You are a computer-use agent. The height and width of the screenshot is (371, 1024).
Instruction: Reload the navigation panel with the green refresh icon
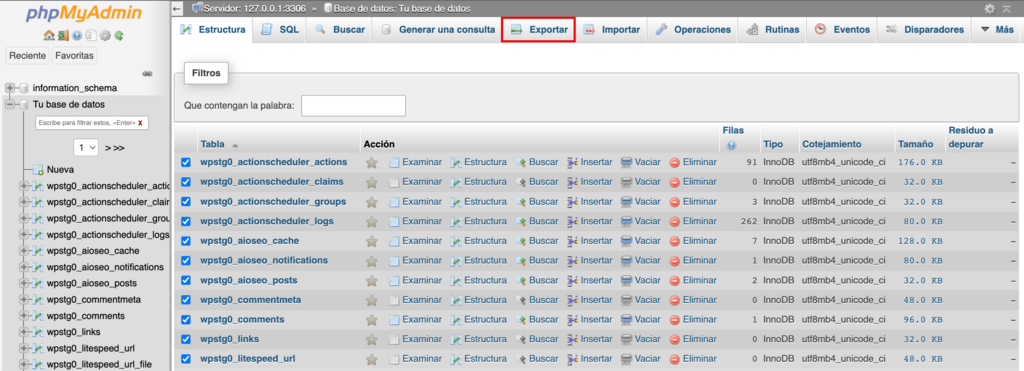click(120, 36)
